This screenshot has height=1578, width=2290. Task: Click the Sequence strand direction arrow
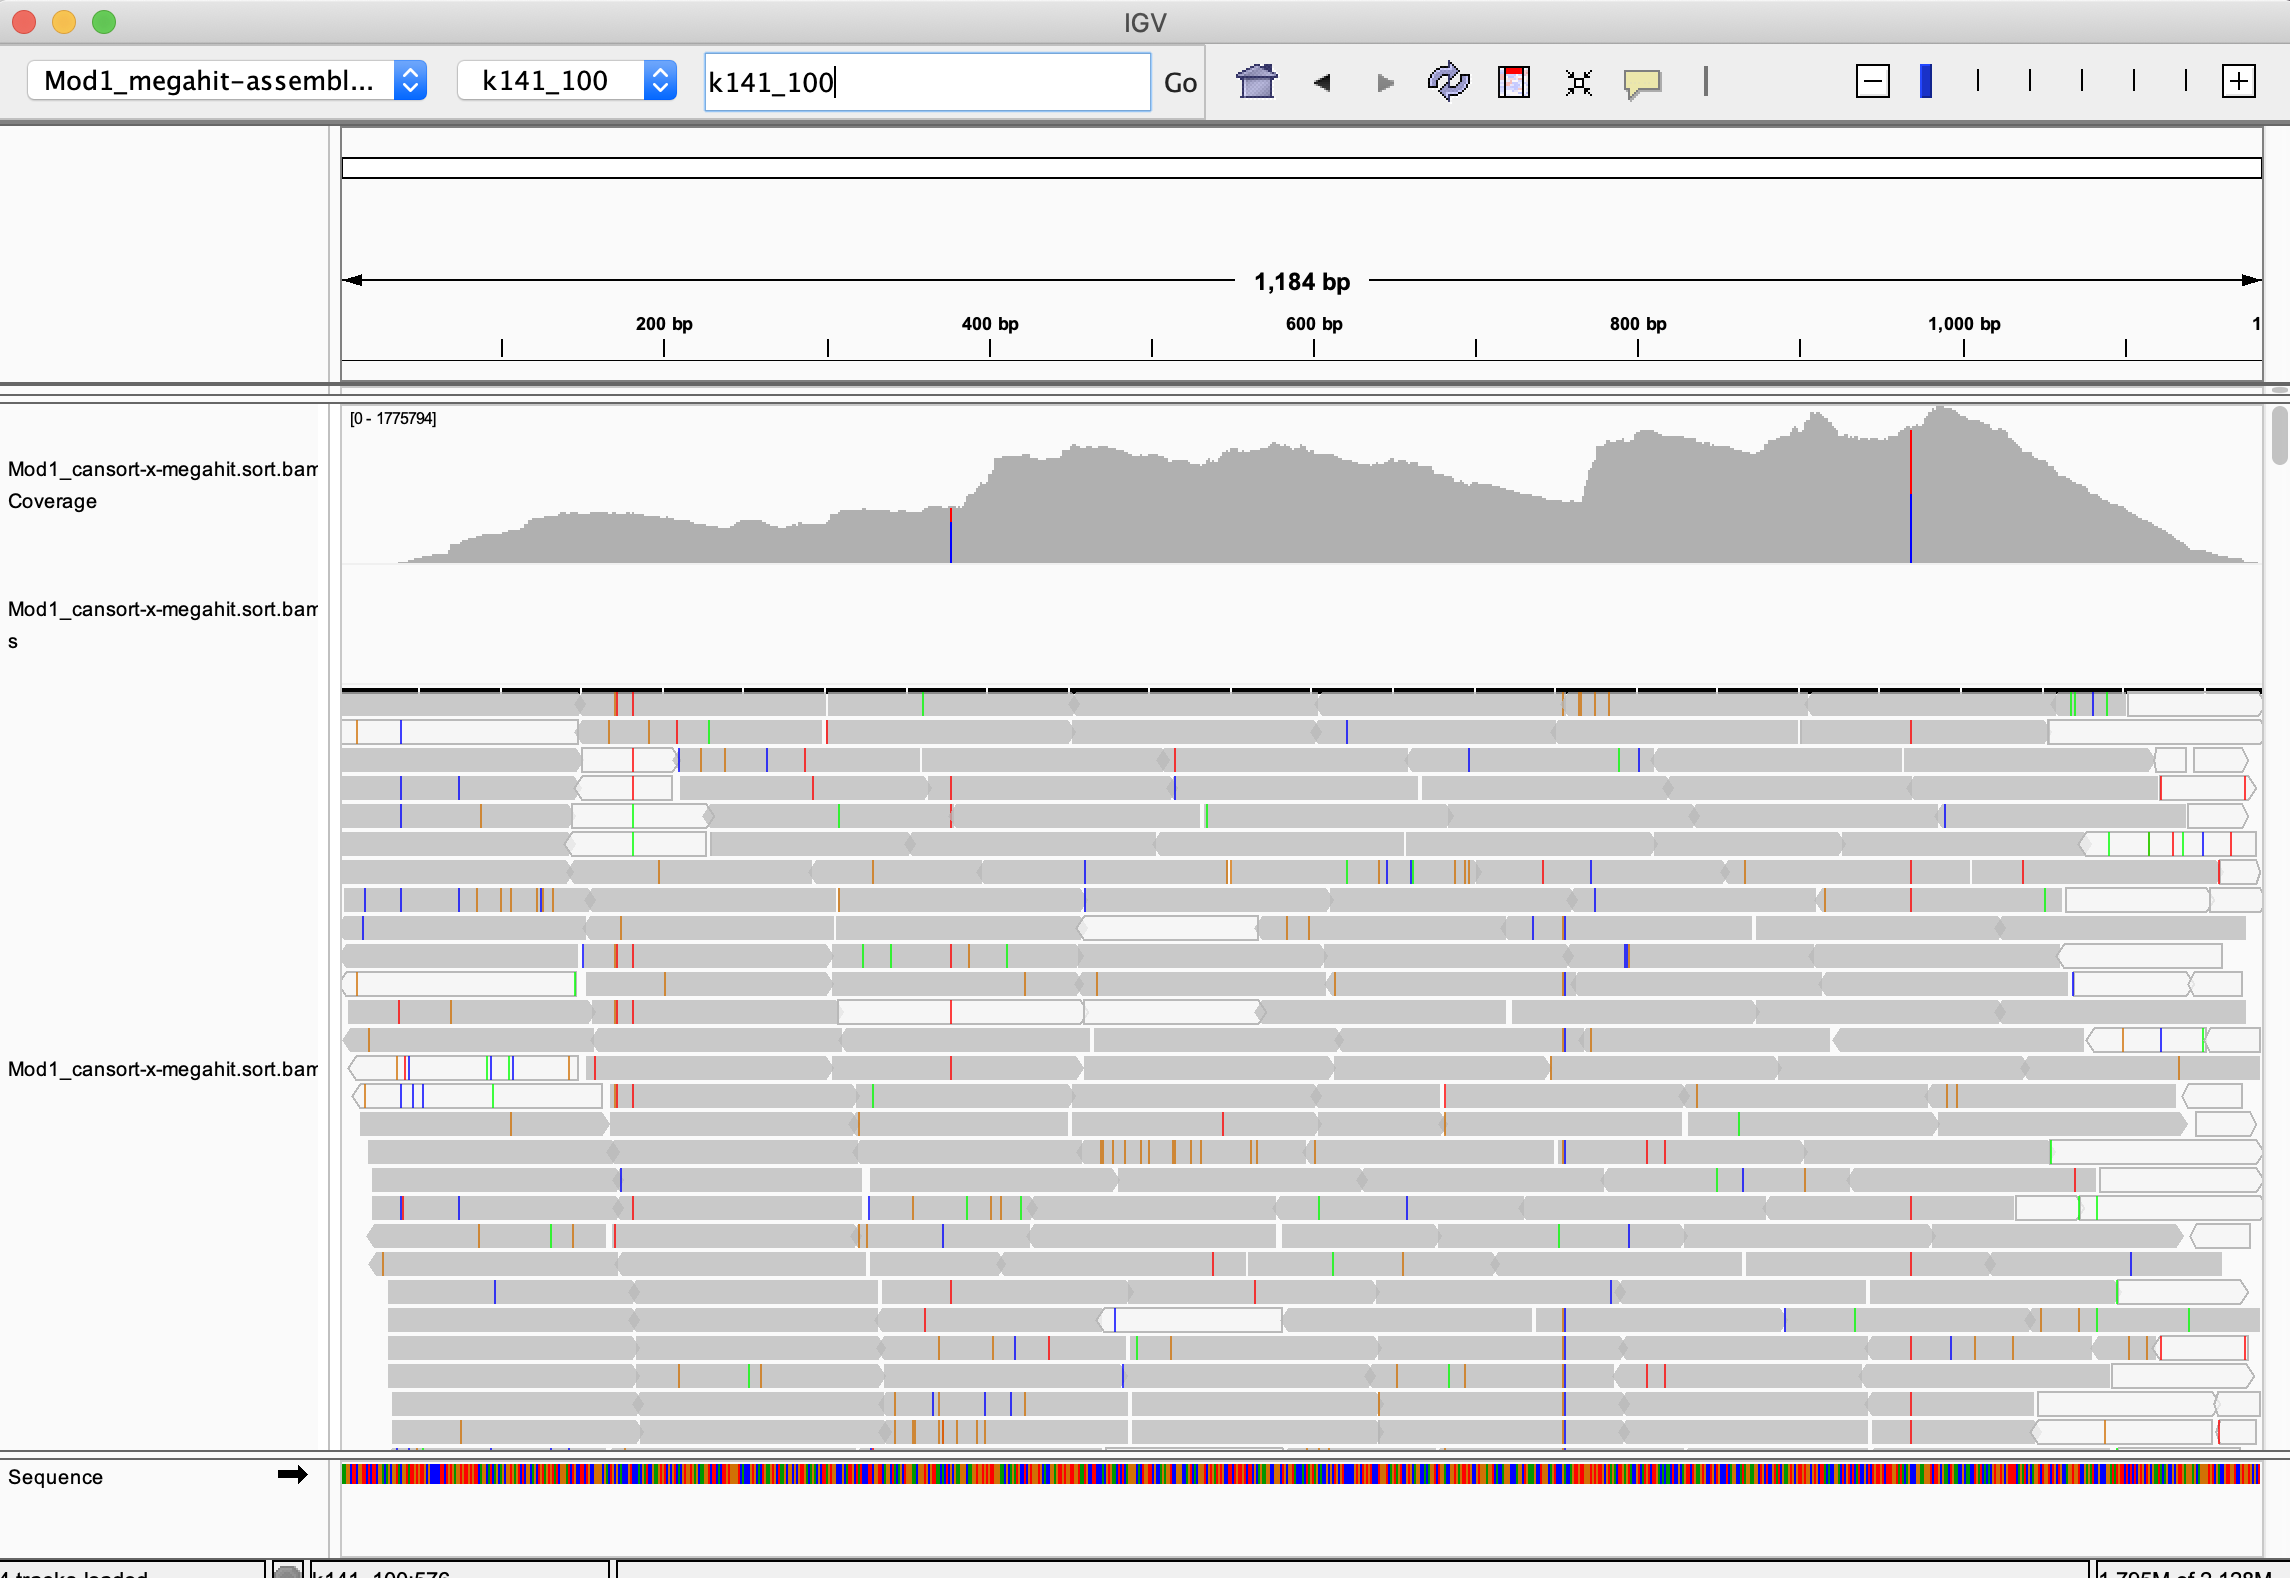click(x=292, y=1475)
